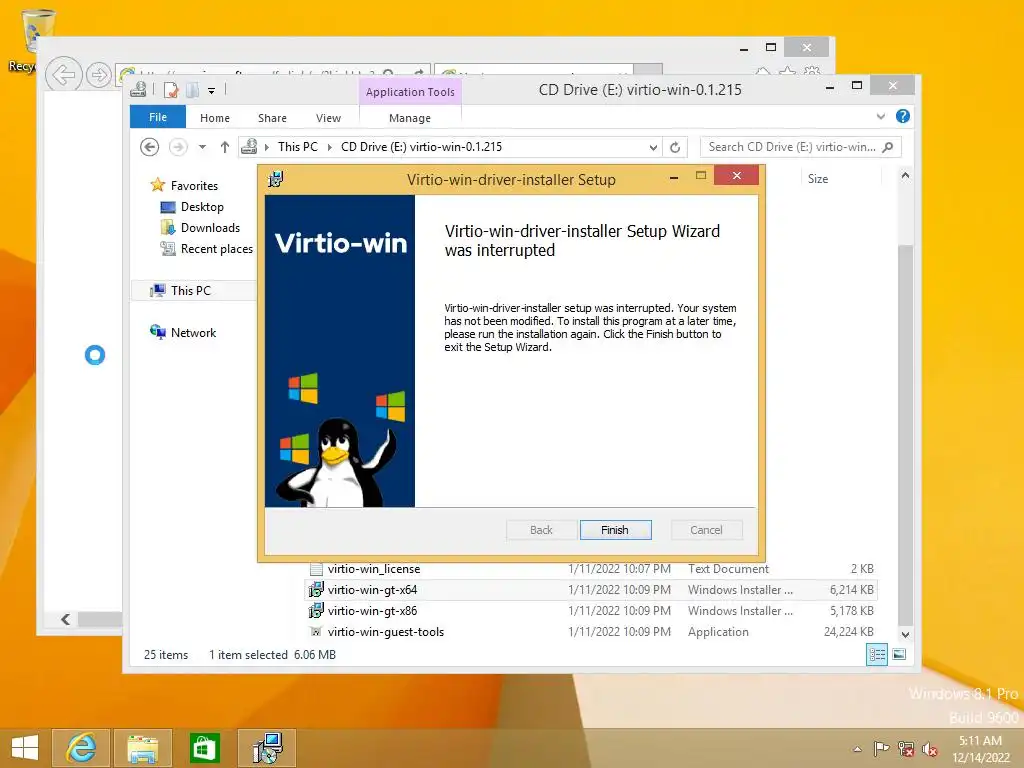Open Windows Store from taskbar

[x=204, y=748]
